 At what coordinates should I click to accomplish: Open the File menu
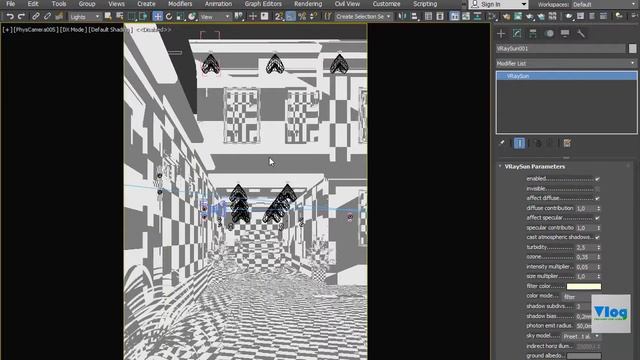(x=11, y=4)
